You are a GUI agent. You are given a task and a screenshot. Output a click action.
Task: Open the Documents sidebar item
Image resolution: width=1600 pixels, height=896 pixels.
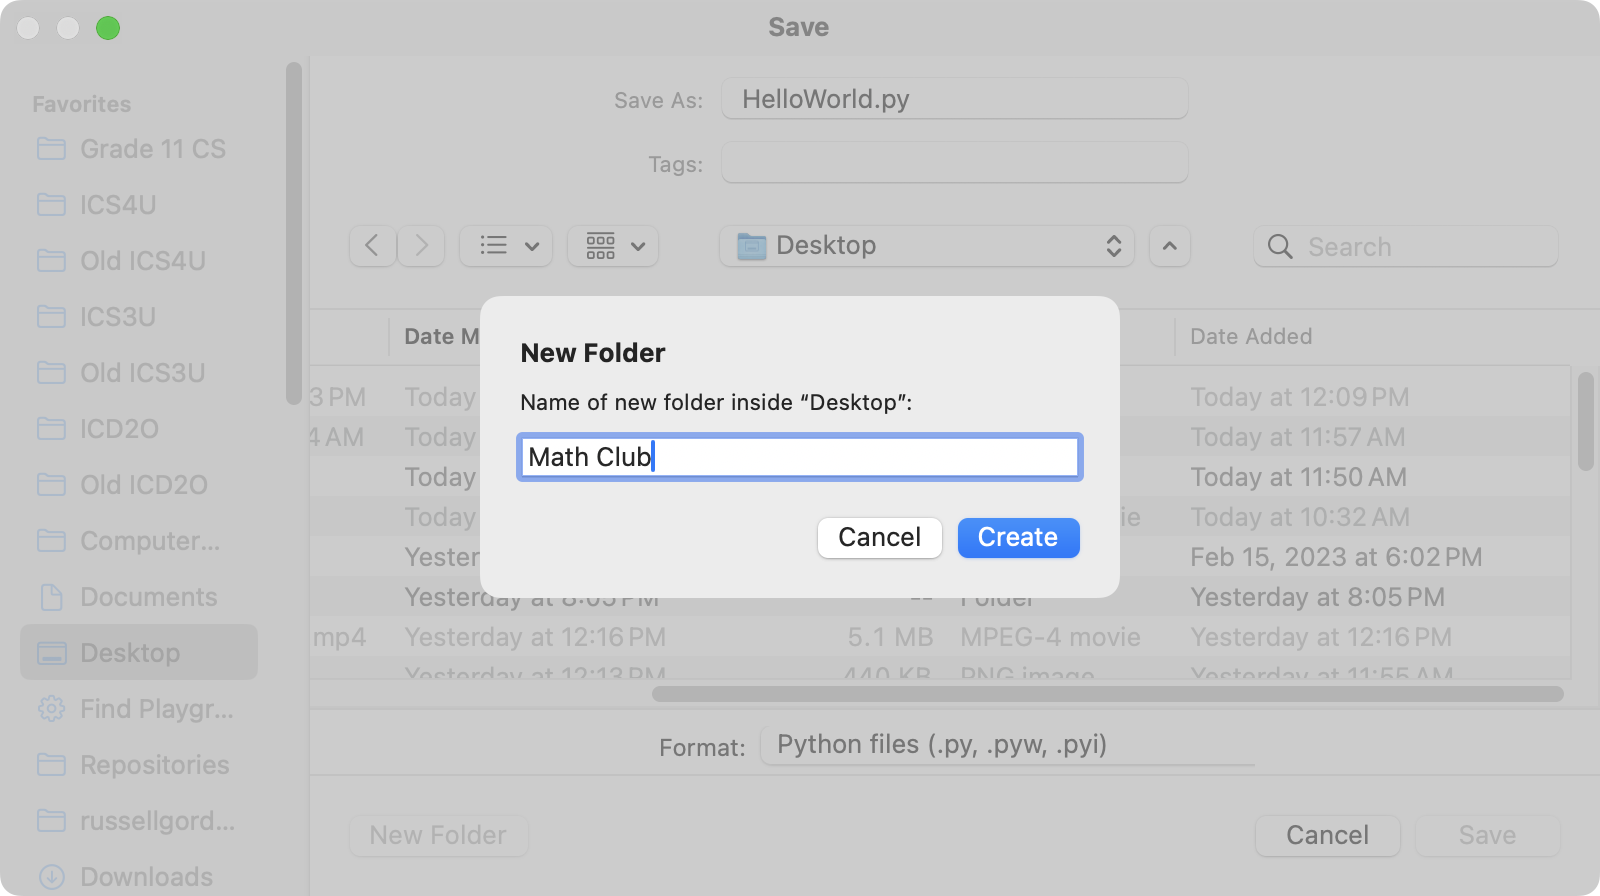pos(148,597)
